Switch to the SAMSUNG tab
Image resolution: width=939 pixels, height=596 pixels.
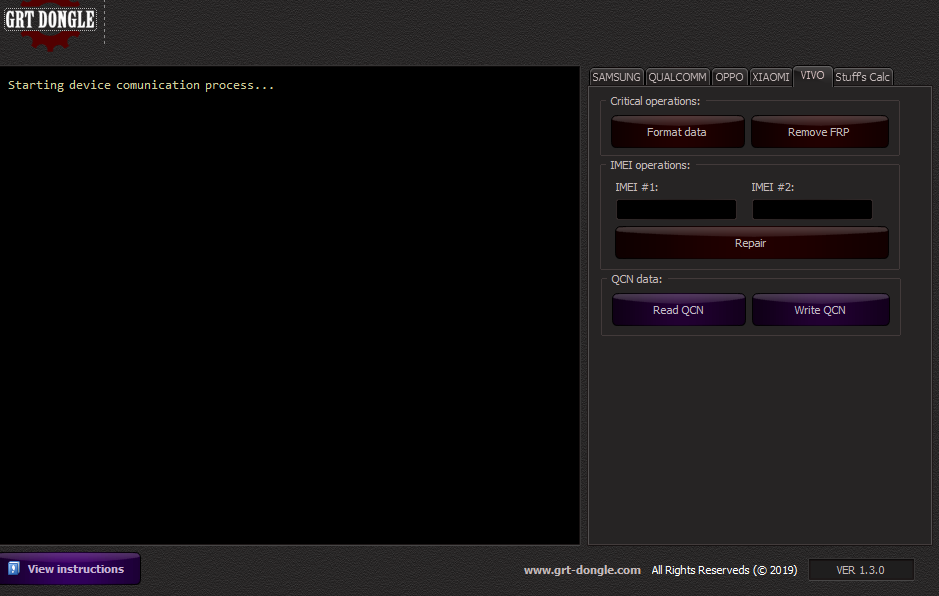coord(616,77)
